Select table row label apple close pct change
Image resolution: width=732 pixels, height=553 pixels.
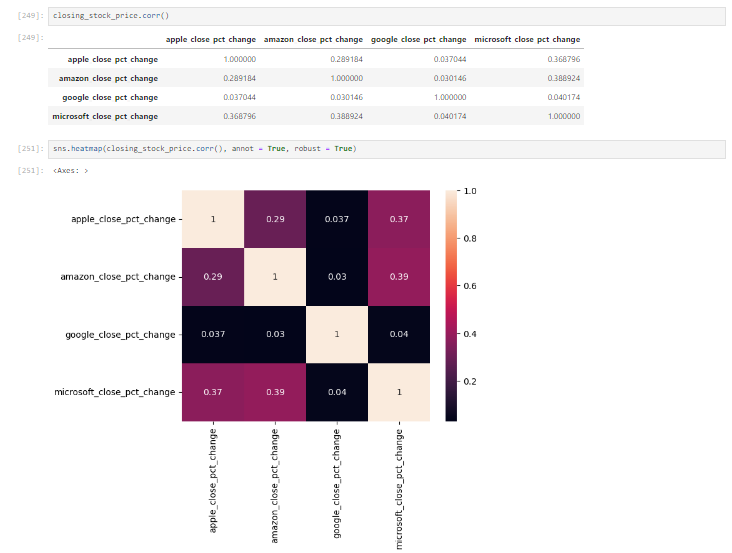click(x=113, y=60)
